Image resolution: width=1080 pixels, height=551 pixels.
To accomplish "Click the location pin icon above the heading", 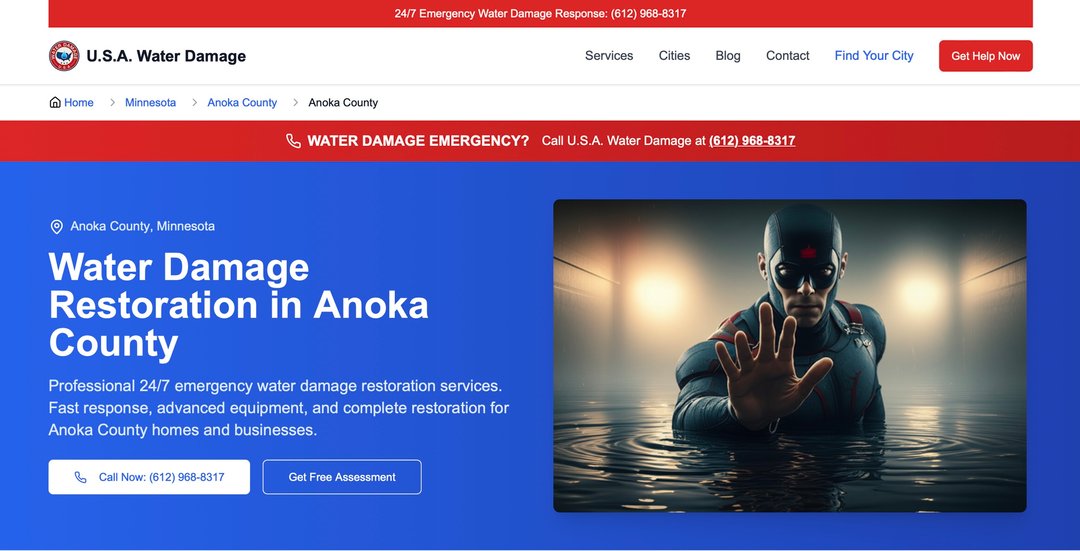I will (56, 227).
